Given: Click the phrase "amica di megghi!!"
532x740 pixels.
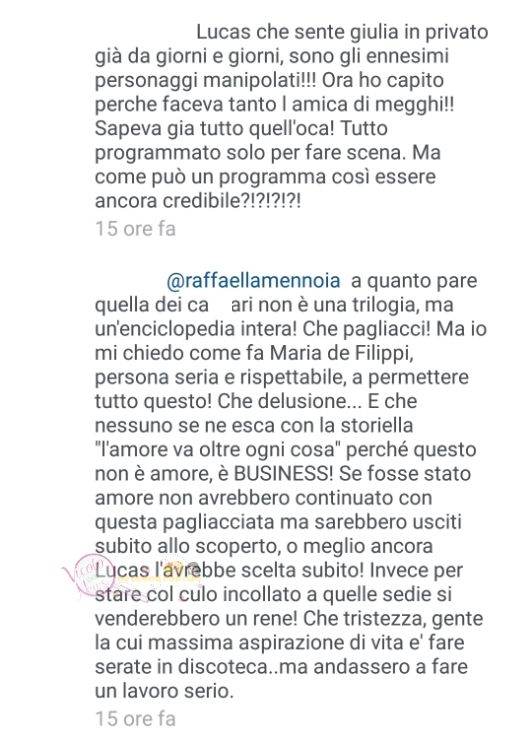Looking at the screenshot, I should (x=373, y=104).
